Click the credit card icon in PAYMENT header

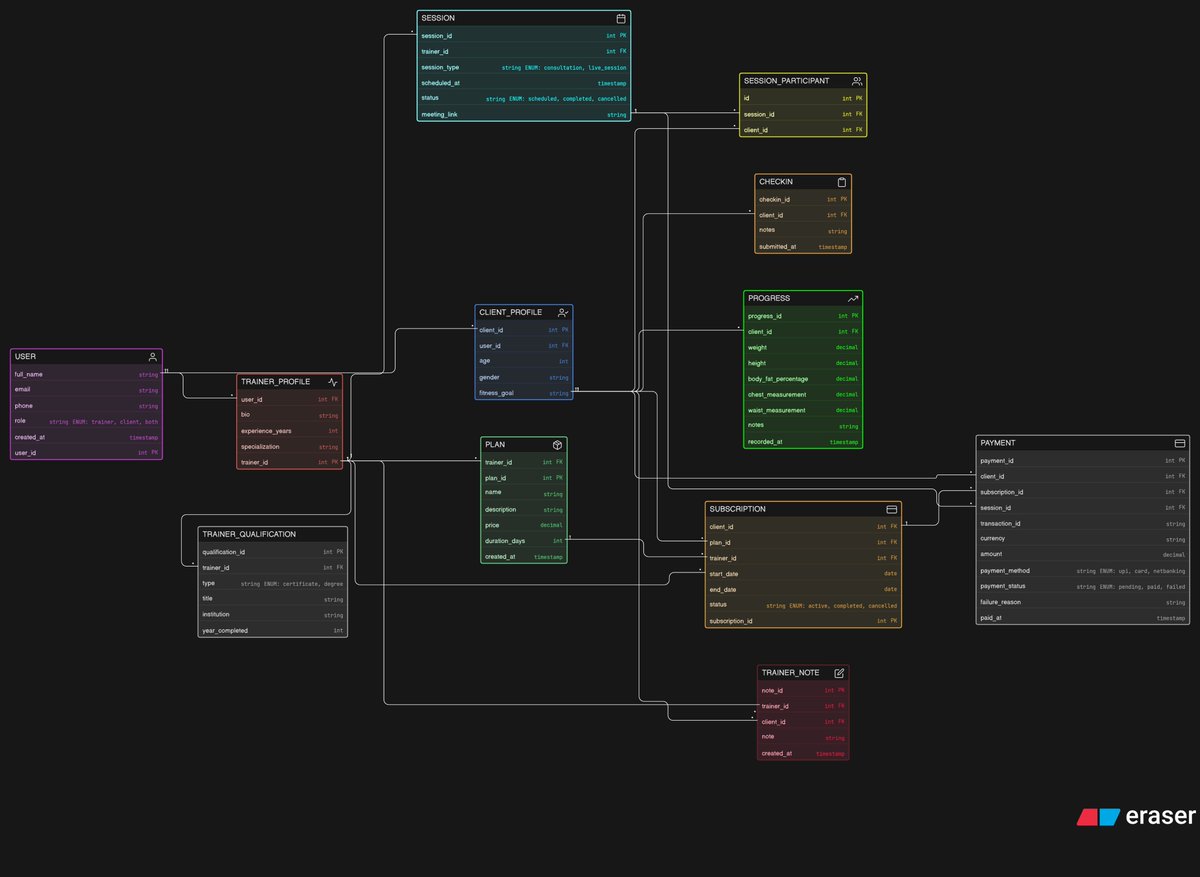pos(1180,443)
